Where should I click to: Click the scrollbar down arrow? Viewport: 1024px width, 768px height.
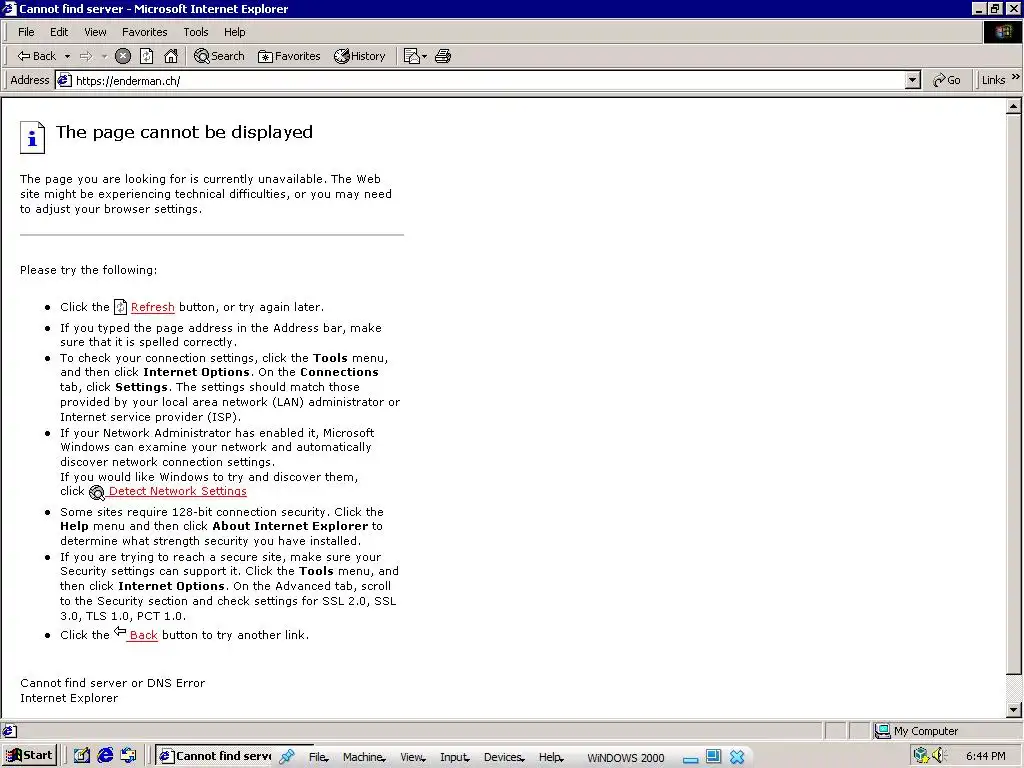pos(1014,710)
